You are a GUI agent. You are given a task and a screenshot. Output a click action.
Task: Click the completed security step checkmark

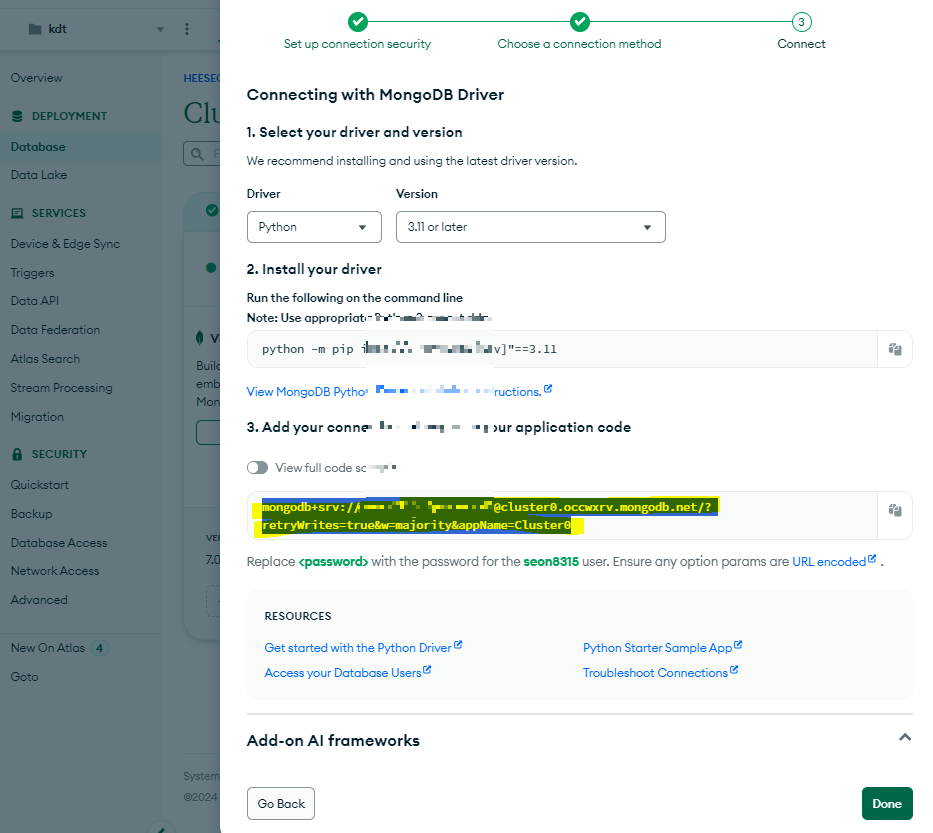[x=358, y=22]
